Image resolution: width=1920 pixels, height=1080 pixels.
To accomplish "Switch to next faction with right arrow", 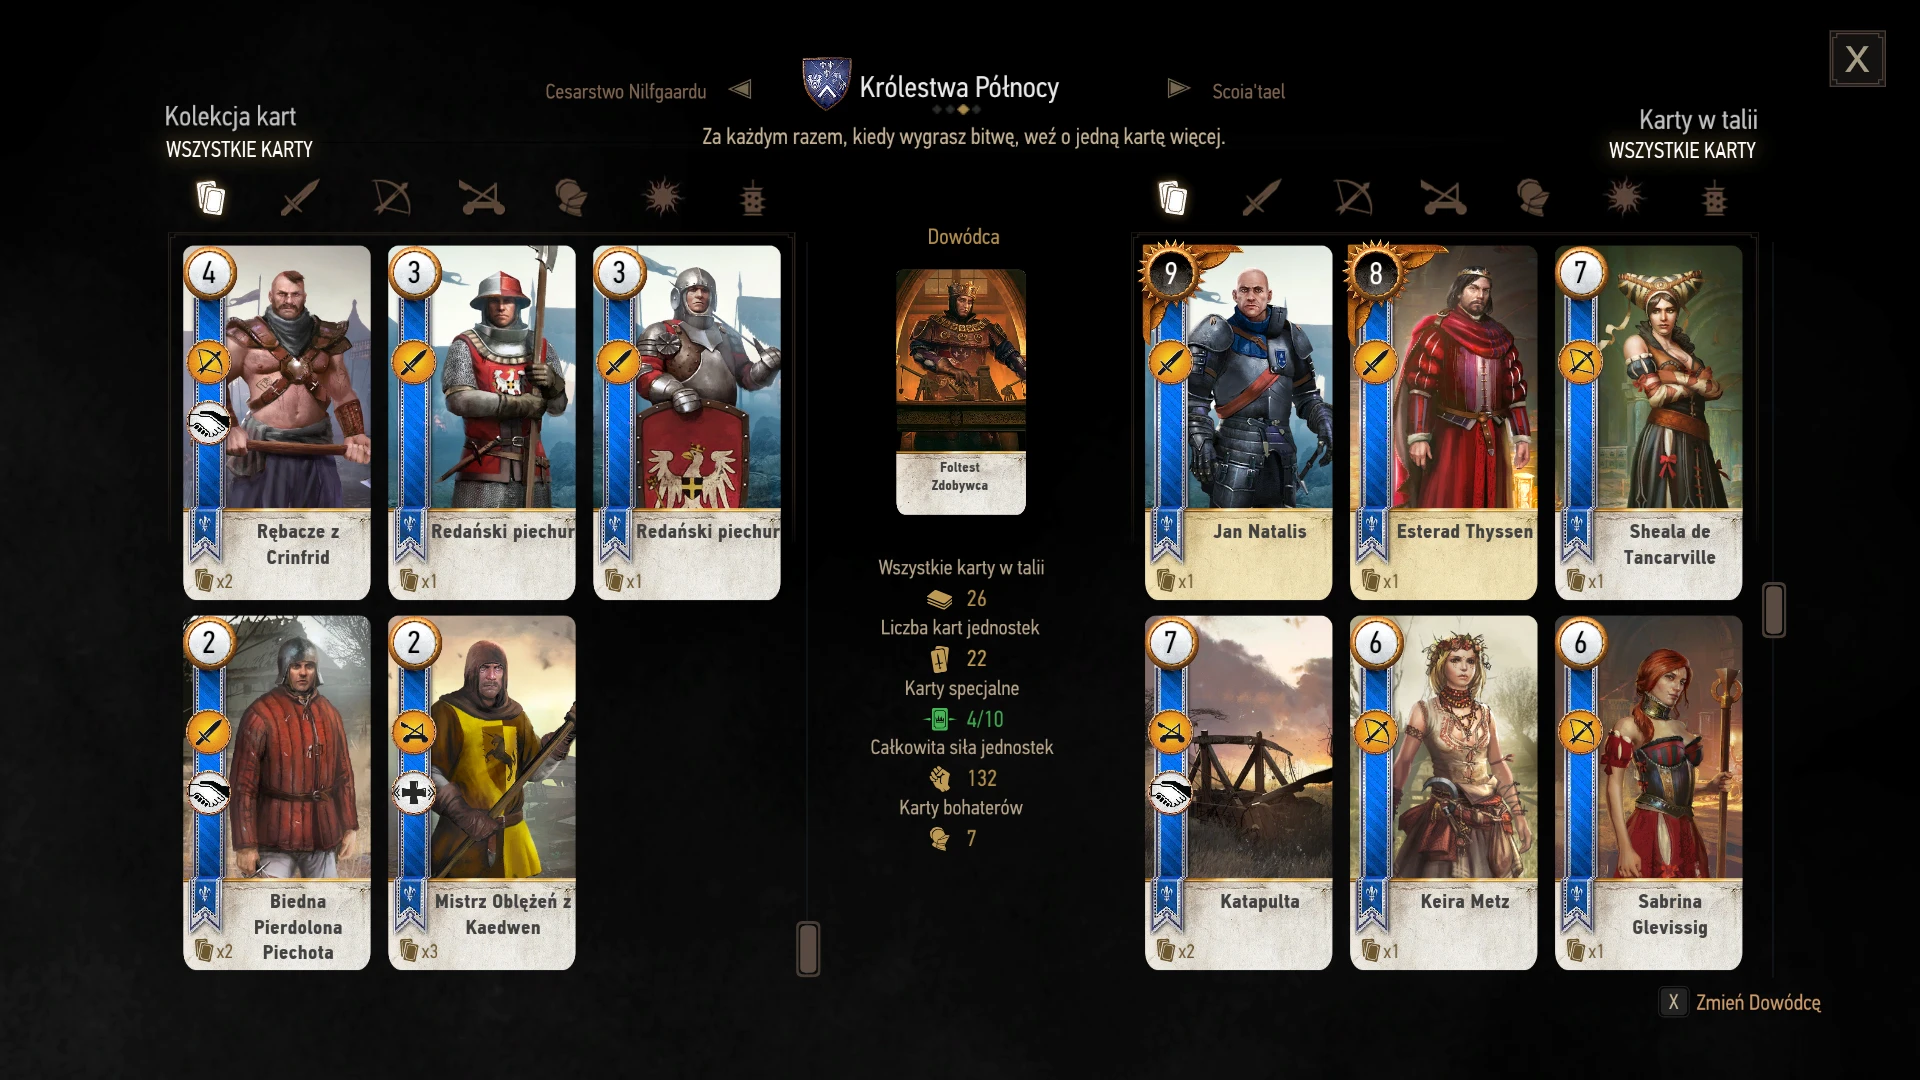I will 1179,89.
